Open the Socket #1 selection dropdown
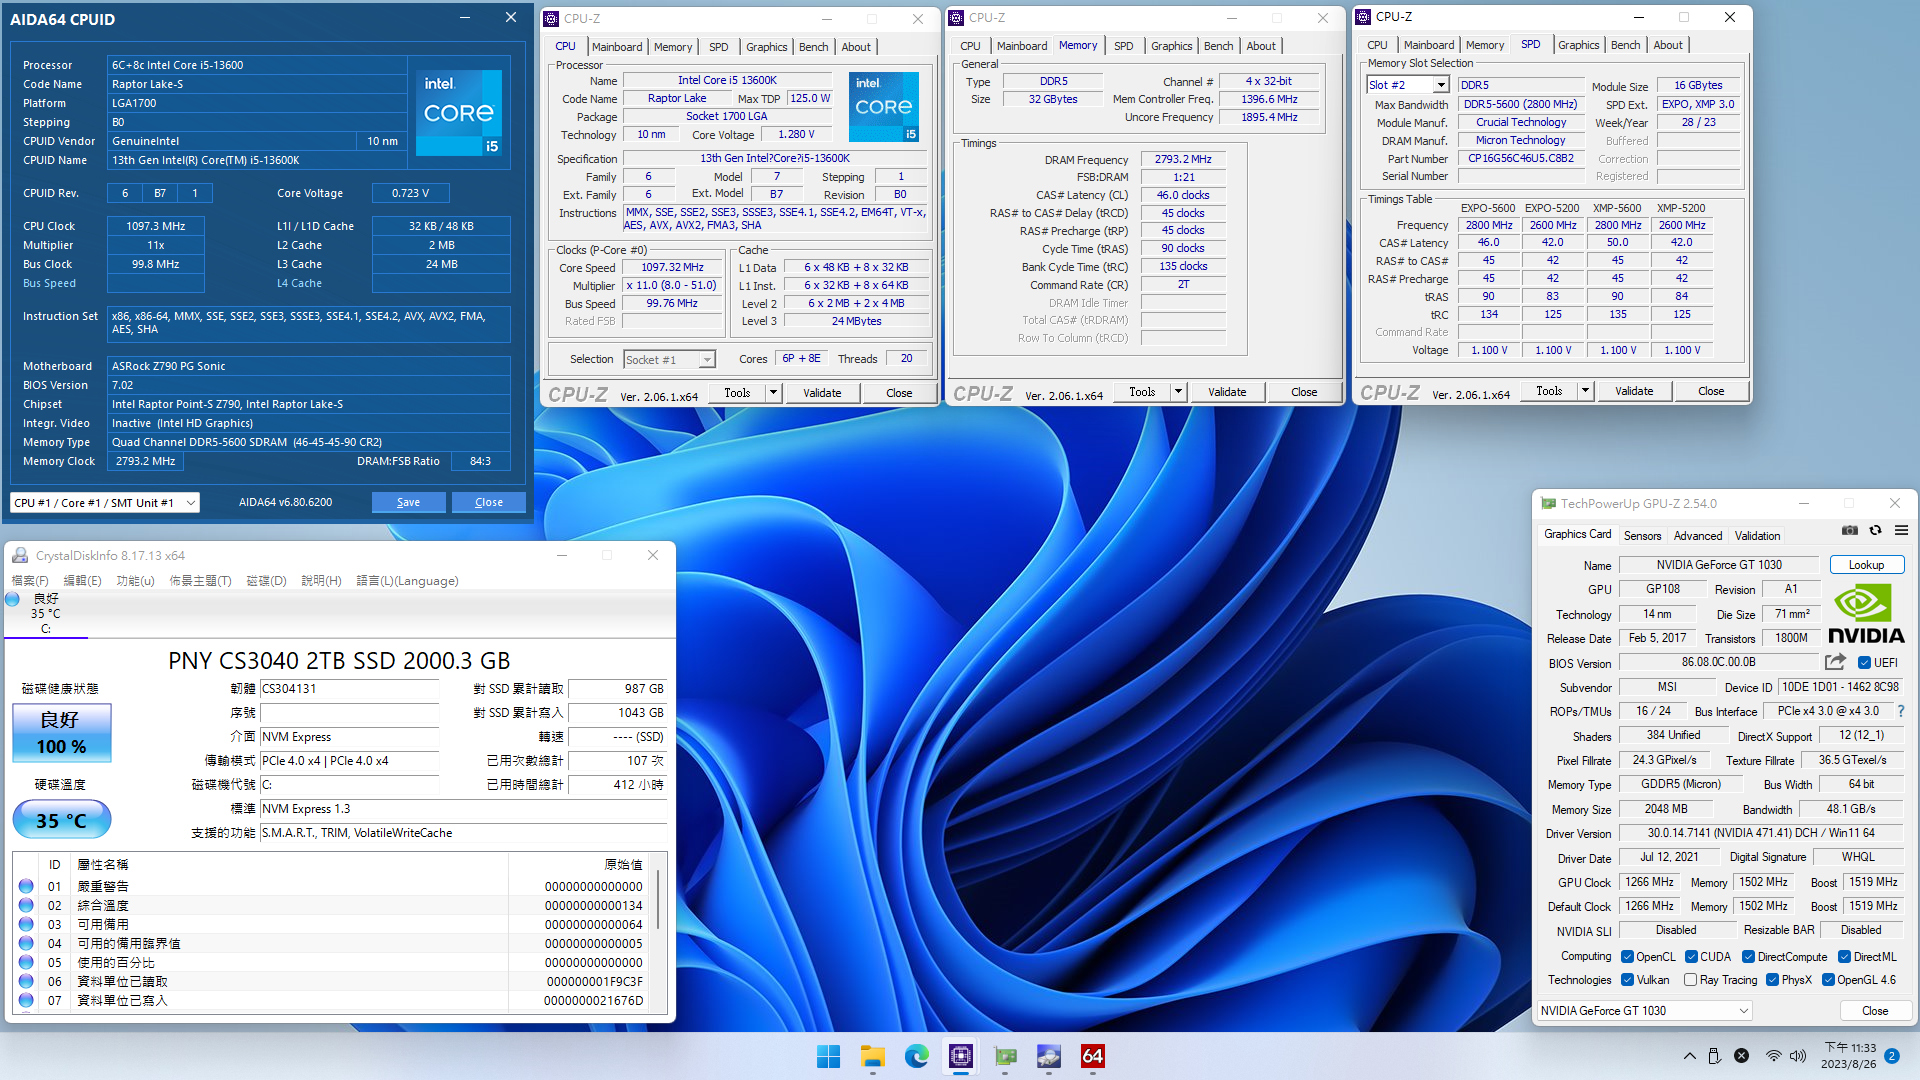The height and width of the screenshot is (1080, 1920). pos(669,360)
